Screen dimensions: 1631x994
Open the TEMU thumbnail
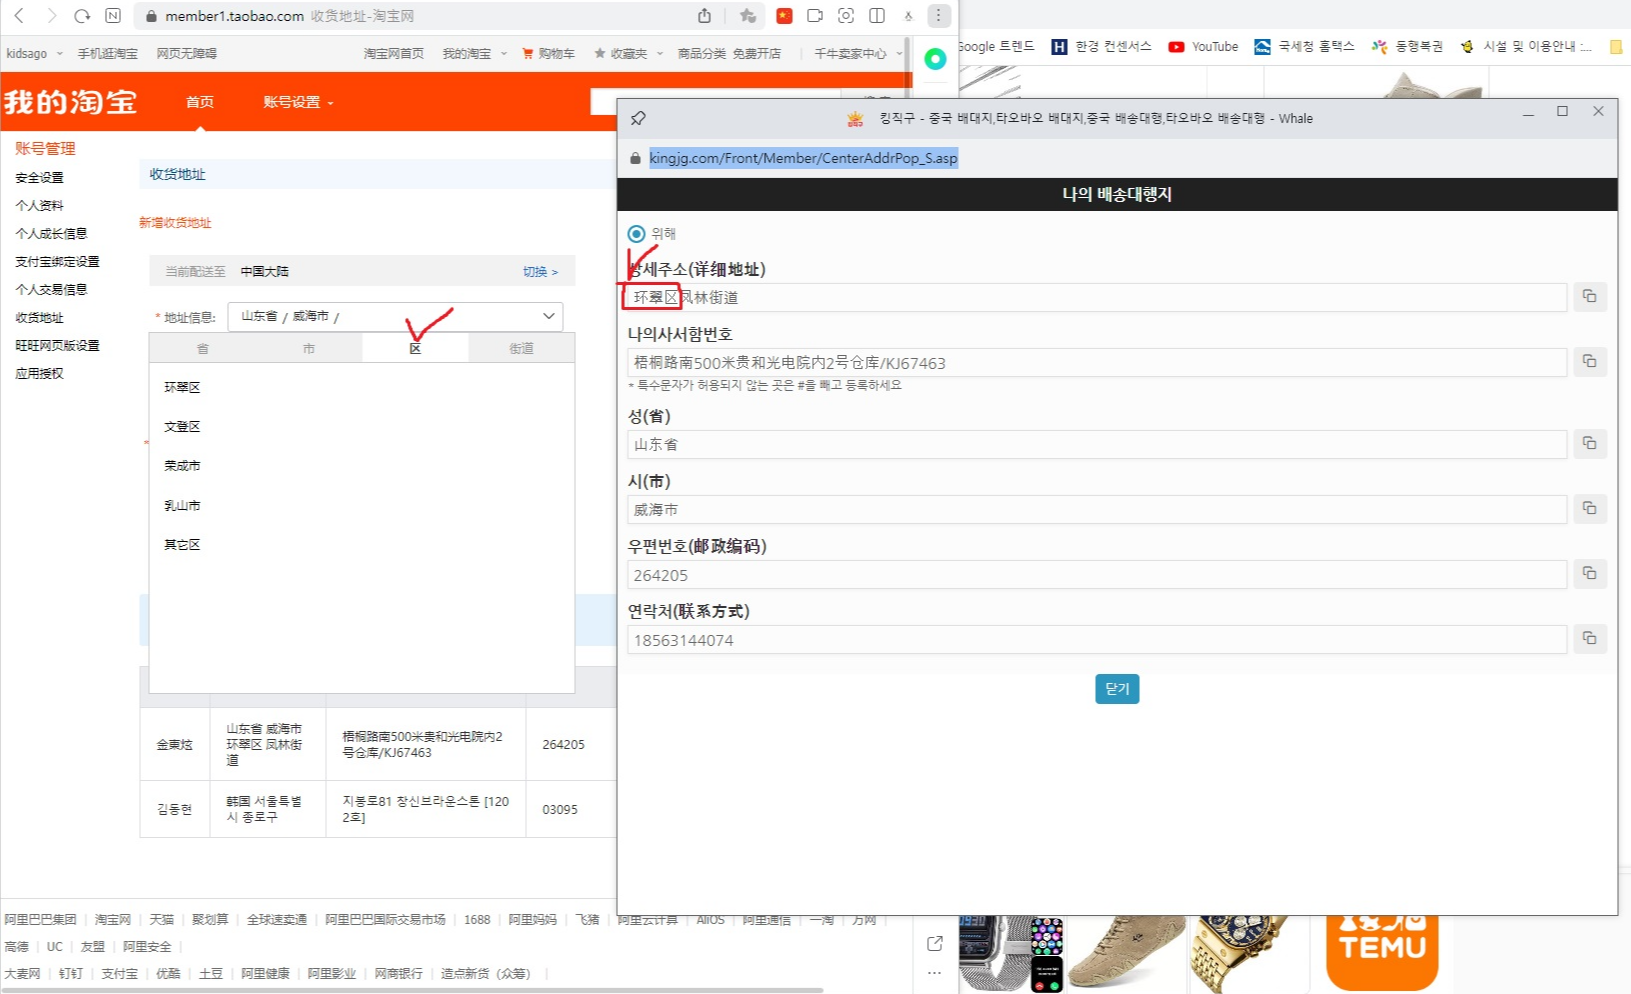pos(1382,952)
